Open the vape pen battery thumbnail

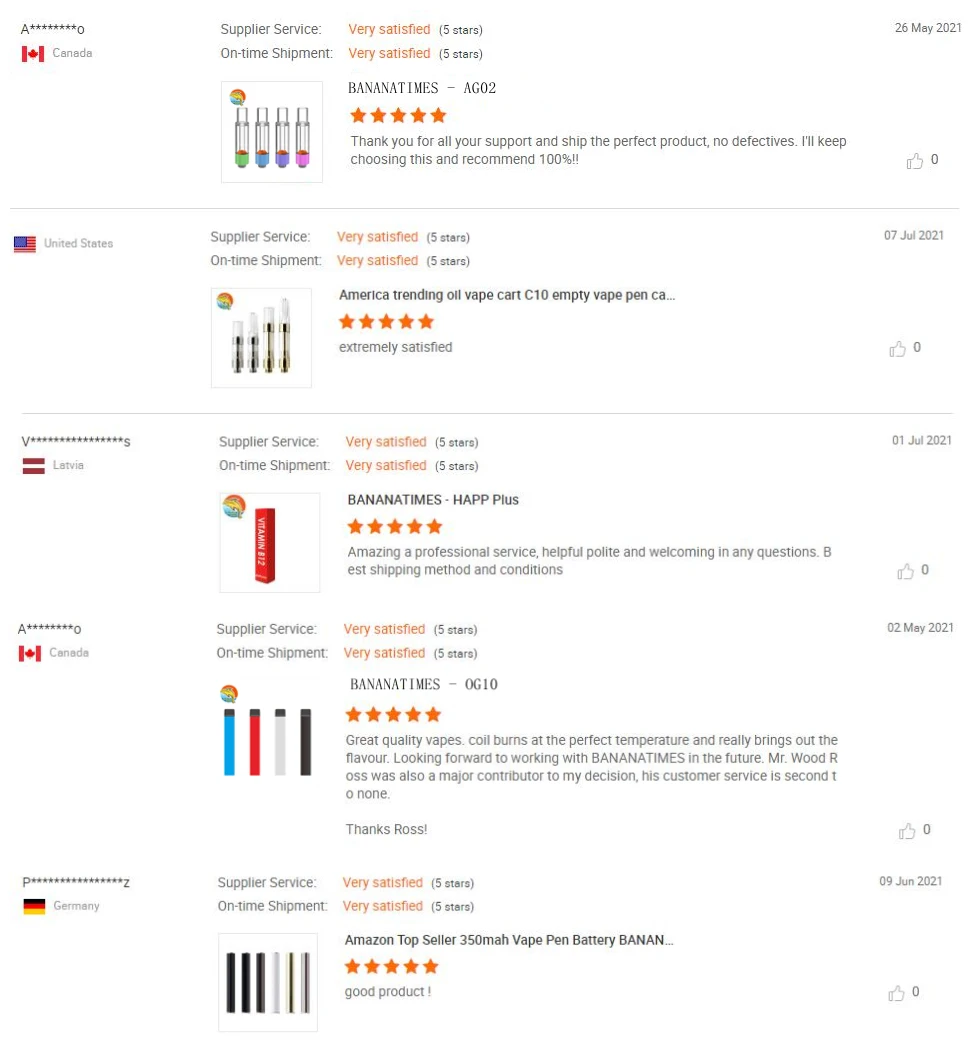(268, 983)
